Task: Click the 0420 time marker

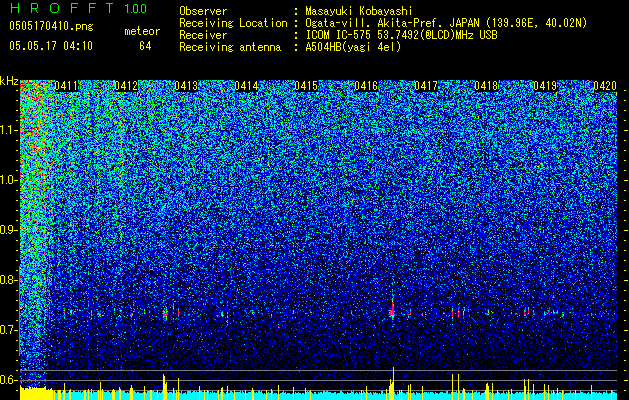Action: point(605,86)
